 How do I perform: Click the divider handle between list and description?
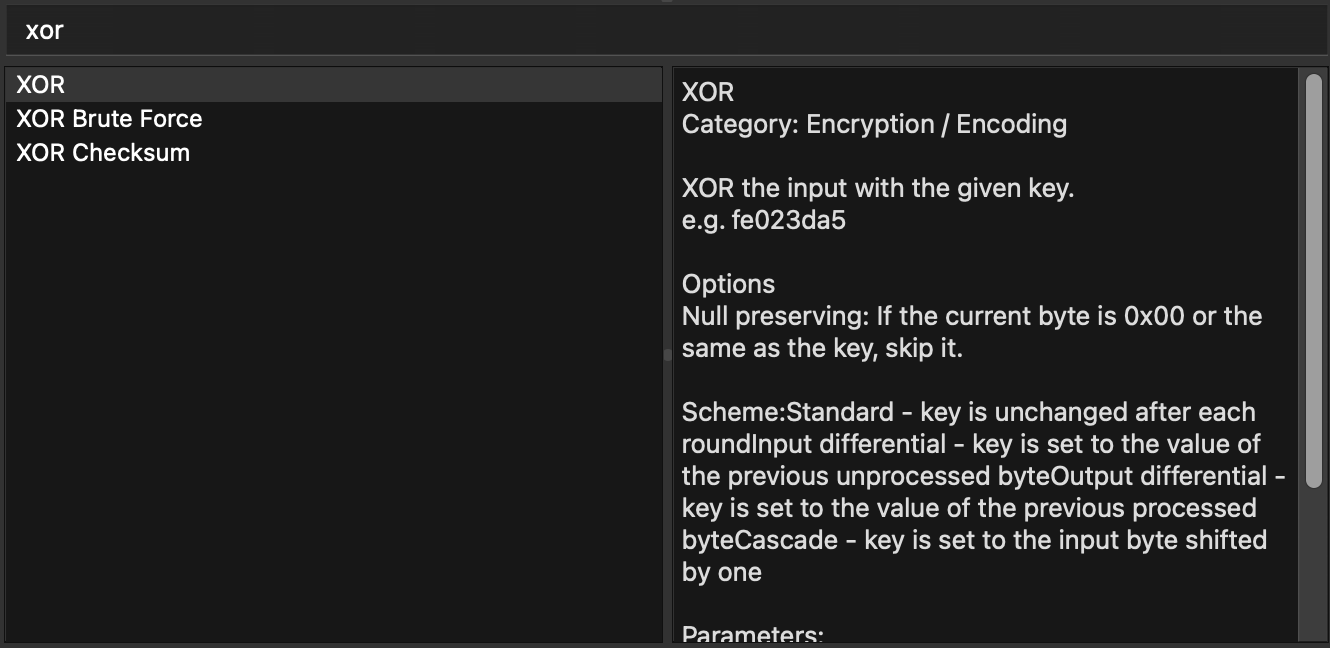tap(668, 354)
